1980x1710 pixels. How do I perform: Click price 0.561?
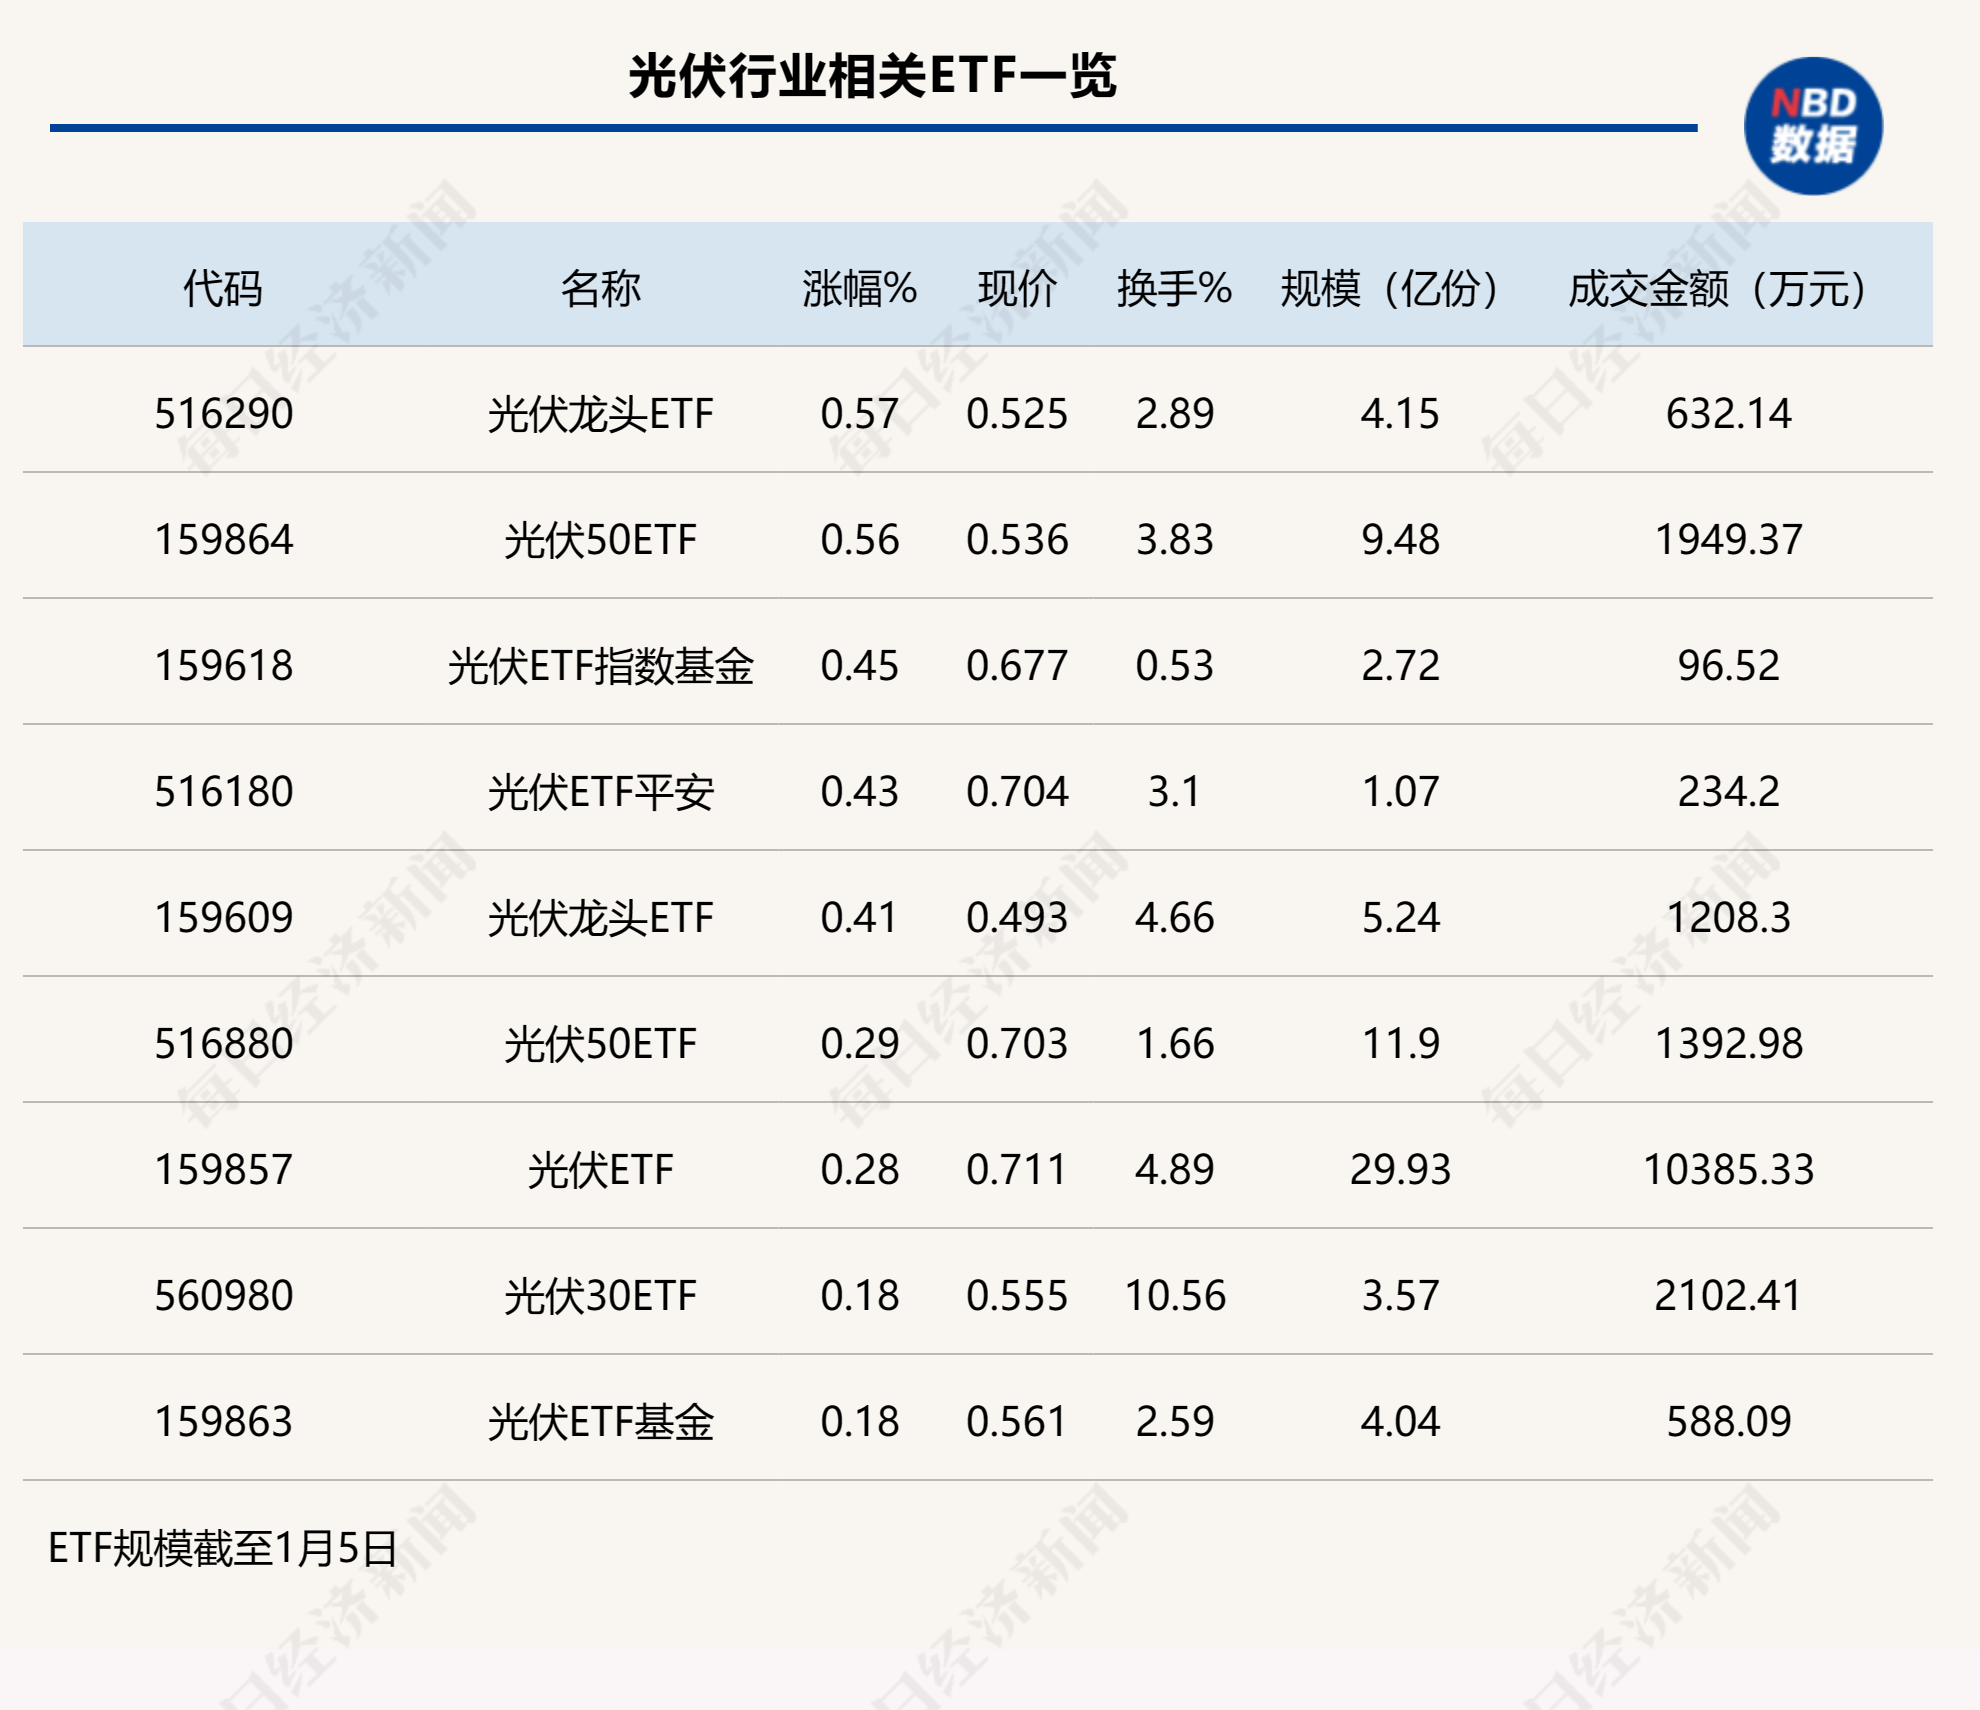[x=1017, y=1422]
